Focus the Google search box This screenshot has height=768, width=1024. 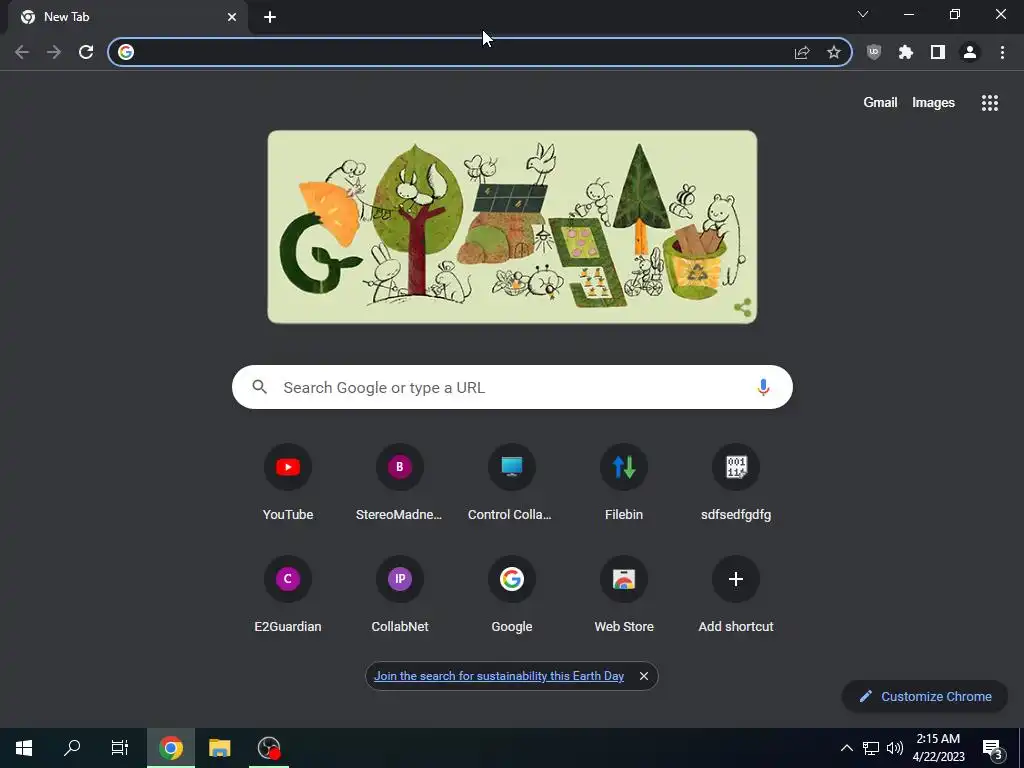pyautogui.click(x=512, y=387)
